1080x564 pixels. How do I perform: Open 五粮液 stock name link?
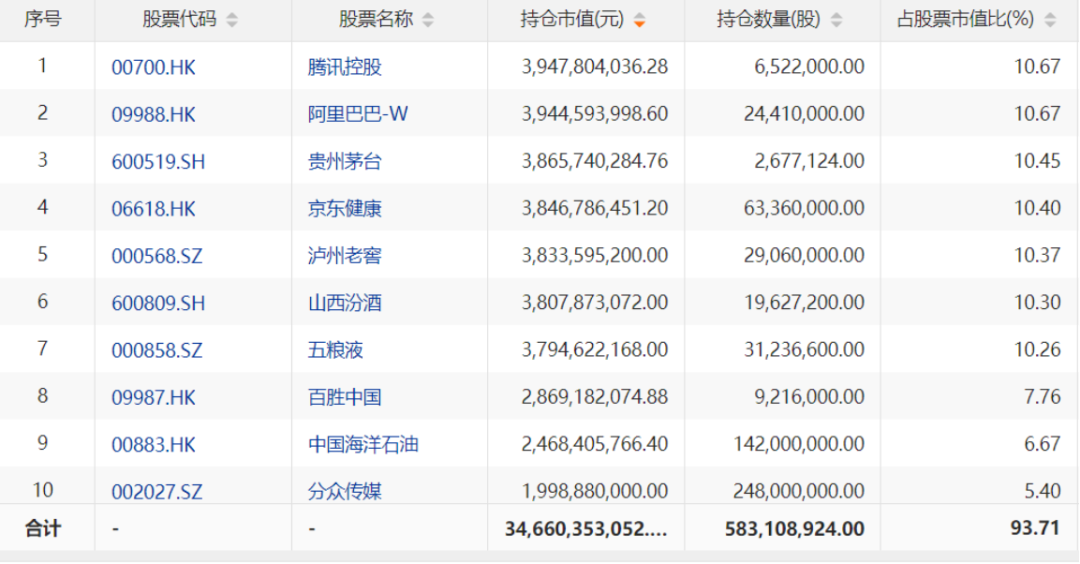point(335,350)
